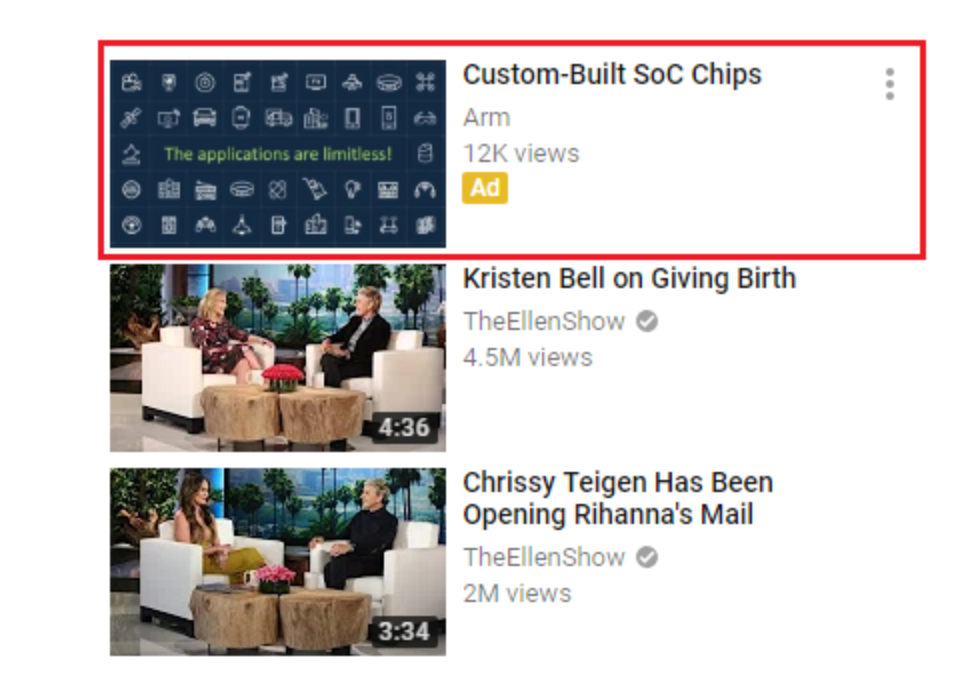Click the 4:36 duration badge
This screenshot has height=694, width=958.
point(403,428)
